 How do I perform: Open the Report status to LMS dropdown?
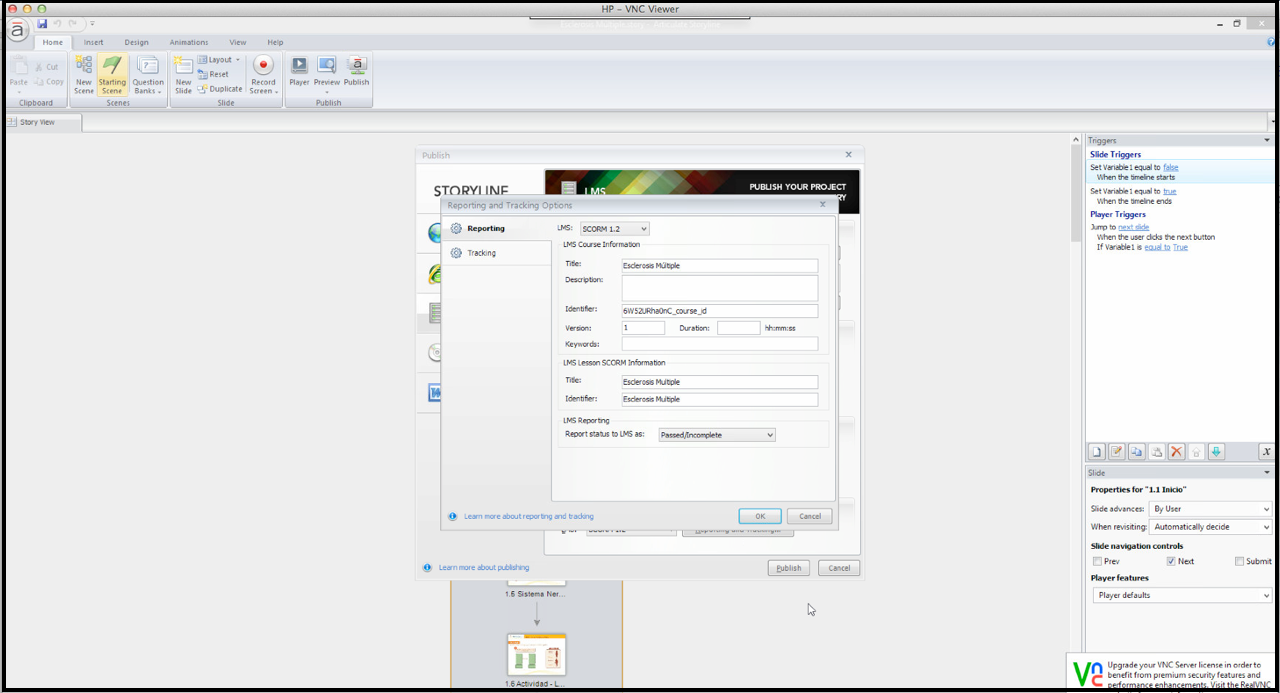(716, 435)
